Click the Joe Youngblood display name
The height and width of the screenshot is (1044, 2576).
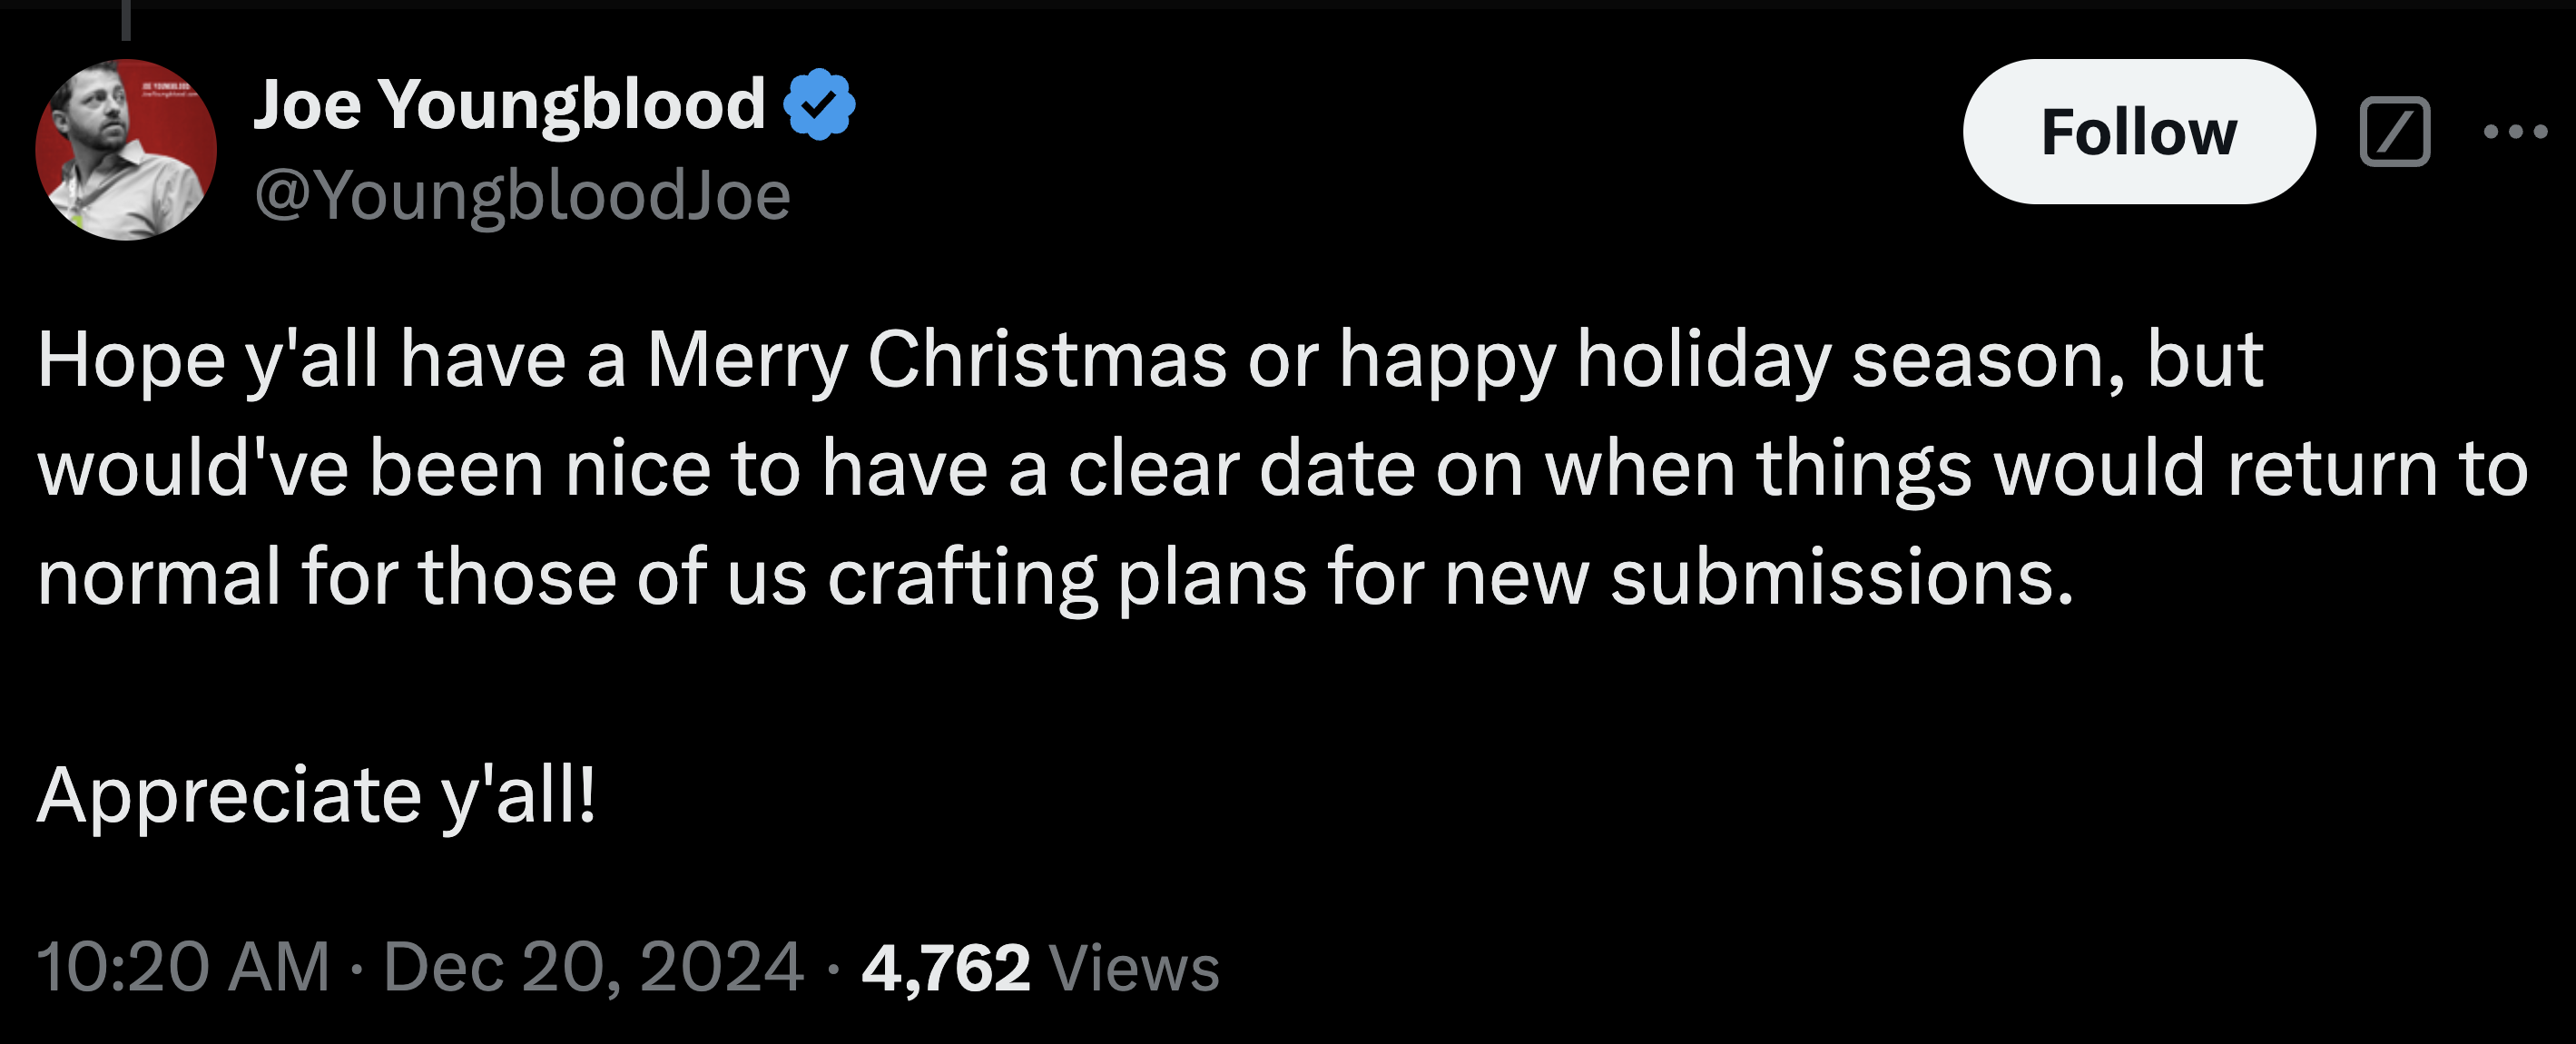[x=509, y=104]
